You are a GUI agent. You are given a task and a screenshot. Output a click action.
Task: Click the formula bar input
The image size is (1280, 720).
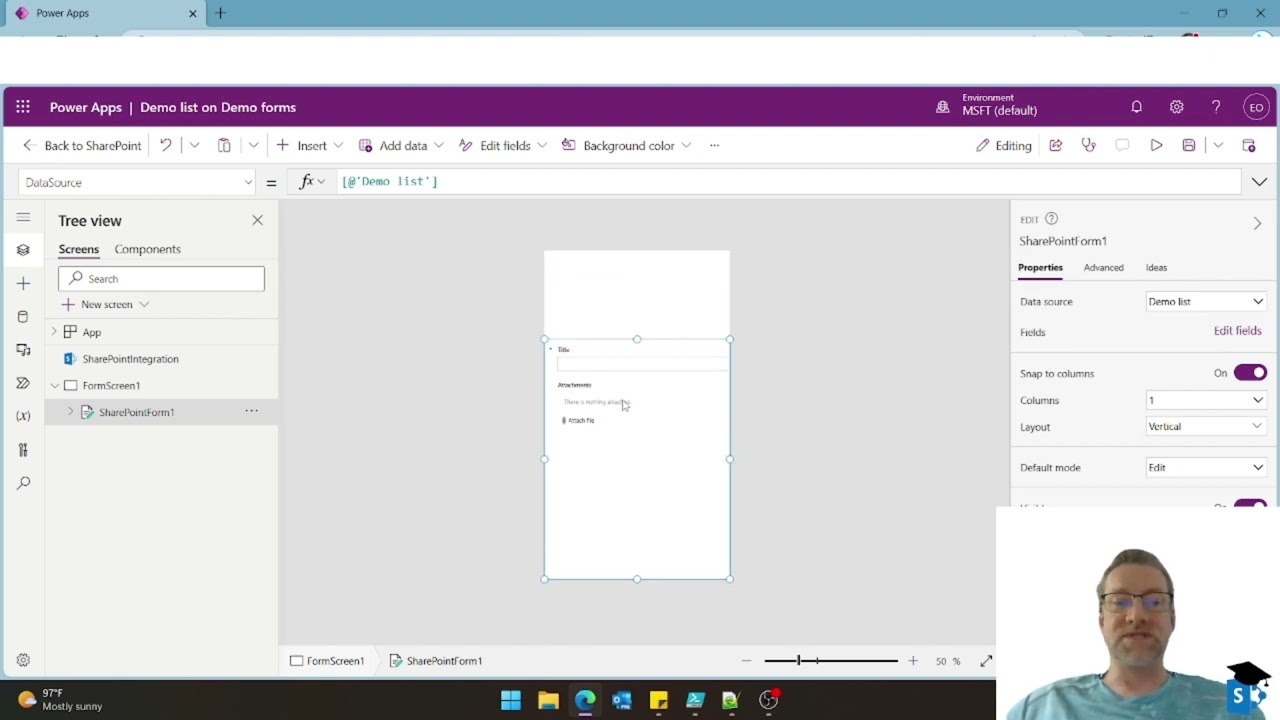click(788, 182)
